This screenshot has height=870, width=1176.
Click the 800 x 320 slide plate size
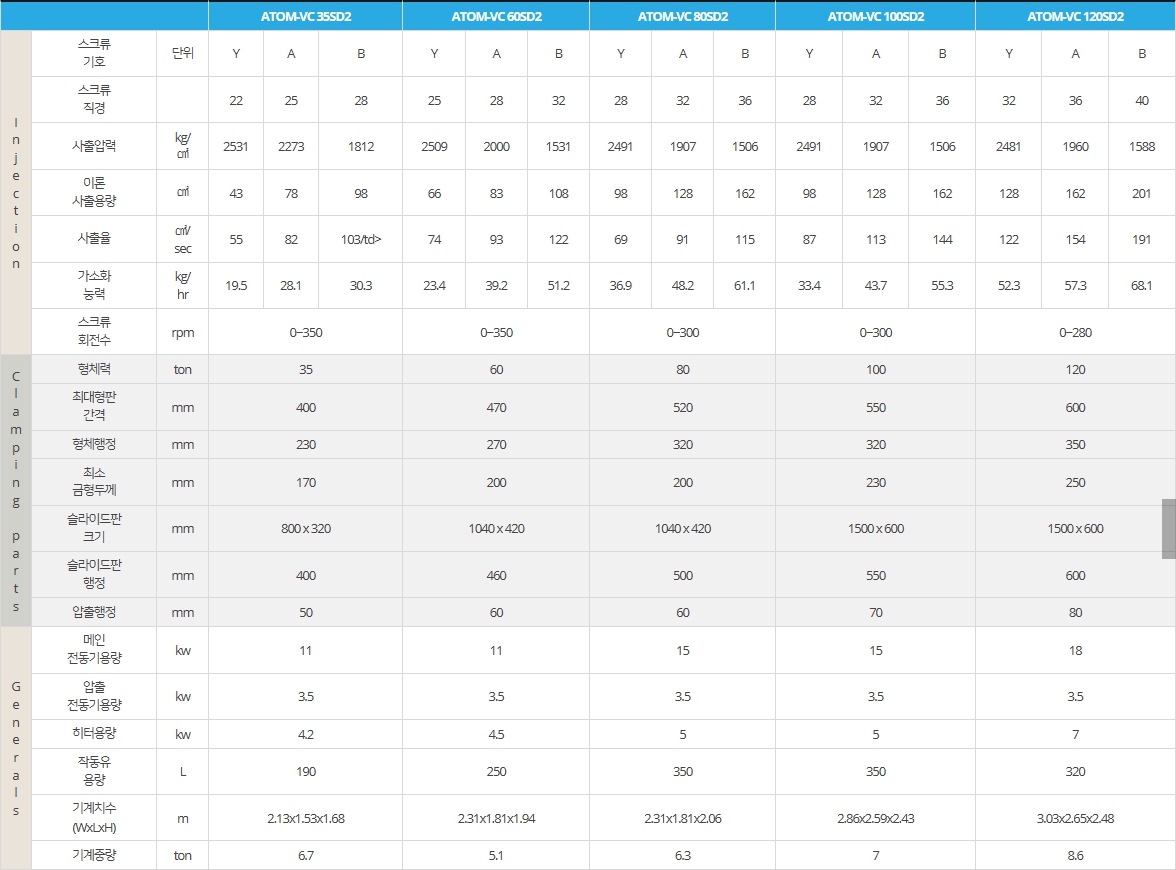tap(306, 529)
